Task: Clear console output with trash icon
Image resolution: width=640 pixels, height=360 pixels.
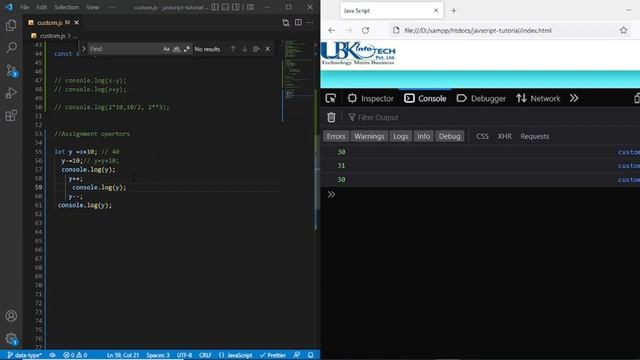Action: [331, 118]
